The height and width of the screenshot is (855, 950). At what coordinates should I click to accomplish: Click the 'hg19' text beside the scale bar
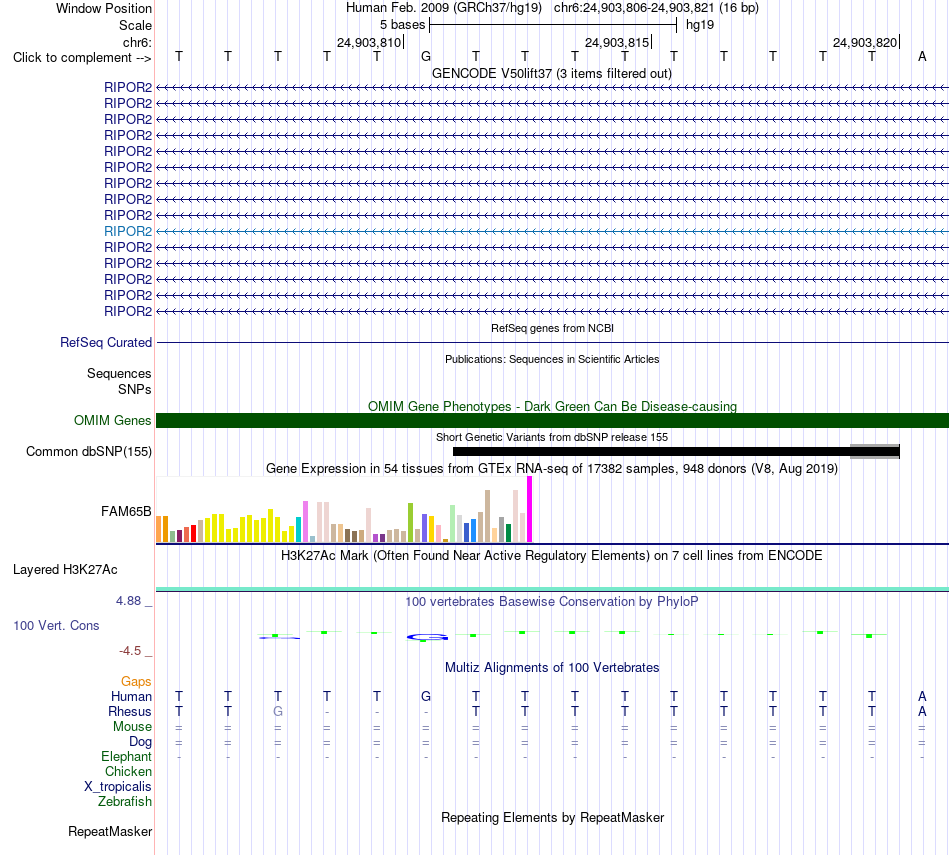tap(700, 25)
